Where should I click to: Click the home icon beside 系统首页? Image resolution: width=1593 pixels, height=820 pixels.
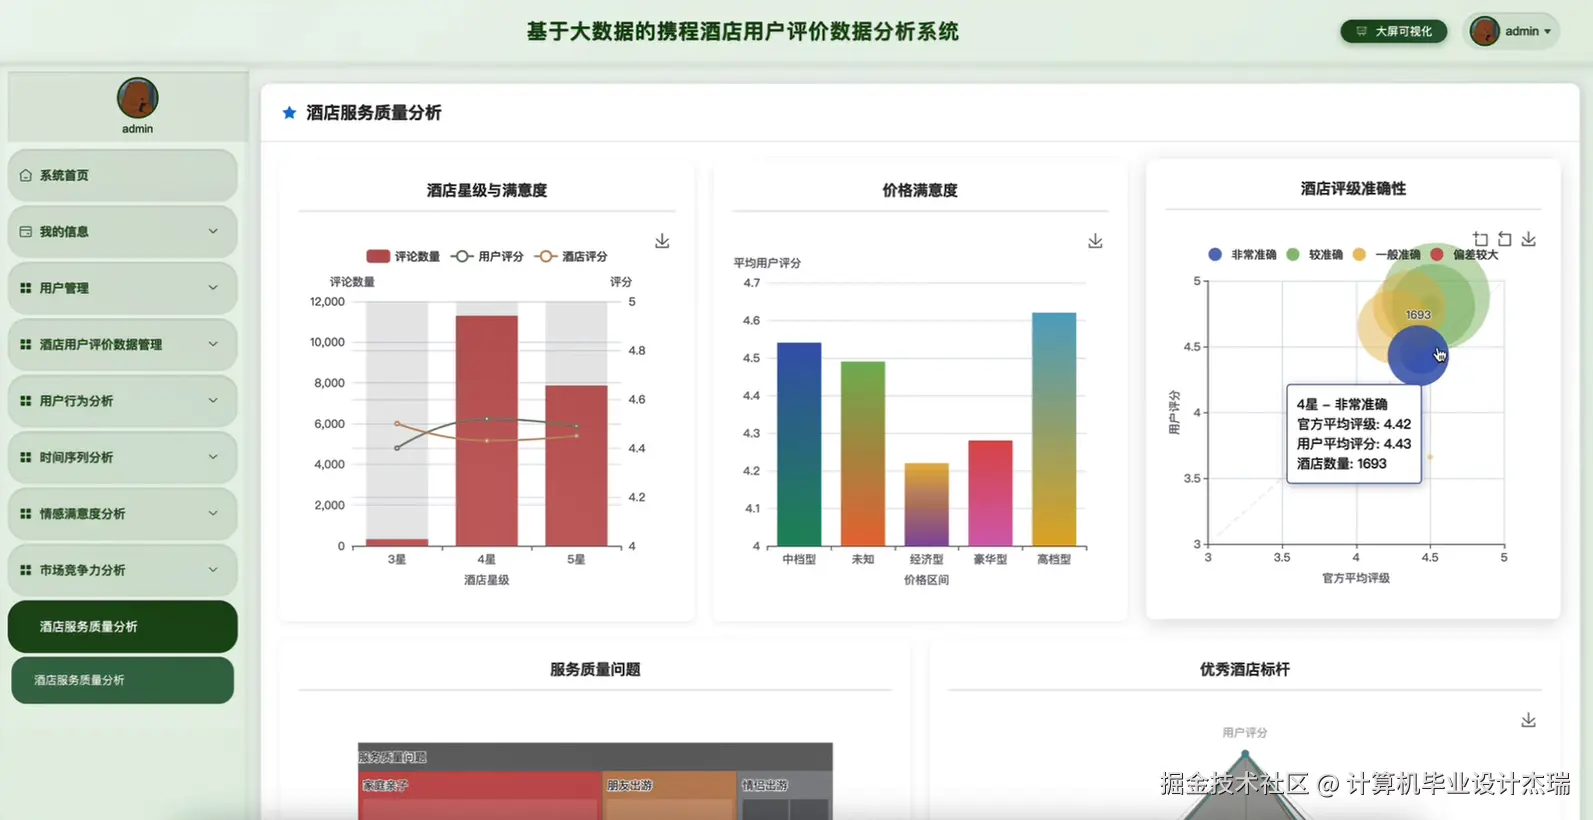[x=26, y=175]
